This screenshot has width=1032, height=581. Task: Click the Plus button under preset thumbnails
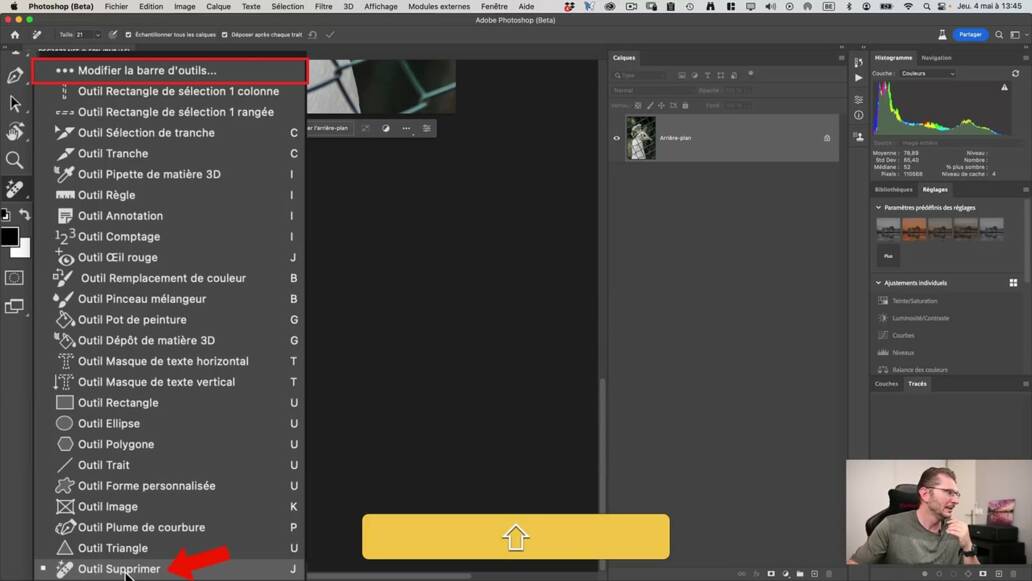pos(887,256)
